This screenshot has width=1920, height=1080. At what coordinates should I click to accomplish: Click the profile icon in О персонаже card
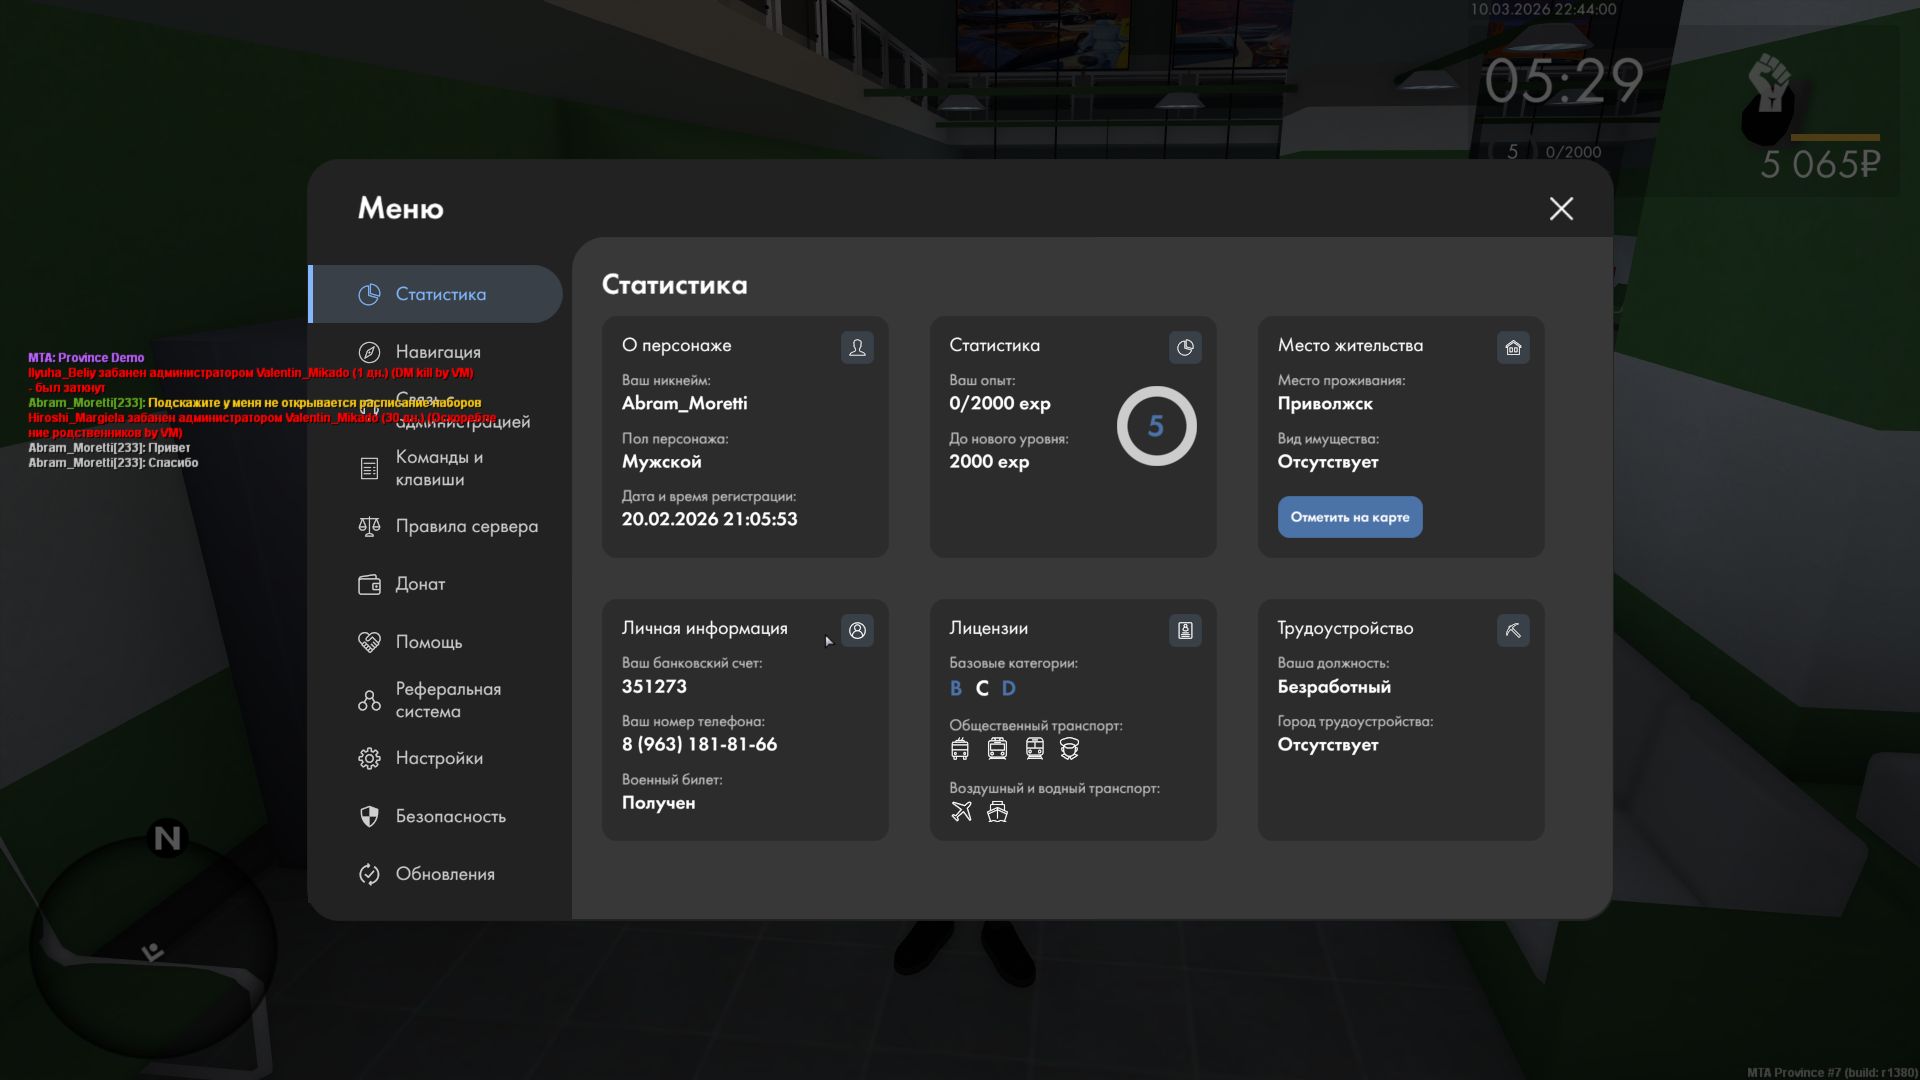[x=857, y=347]
